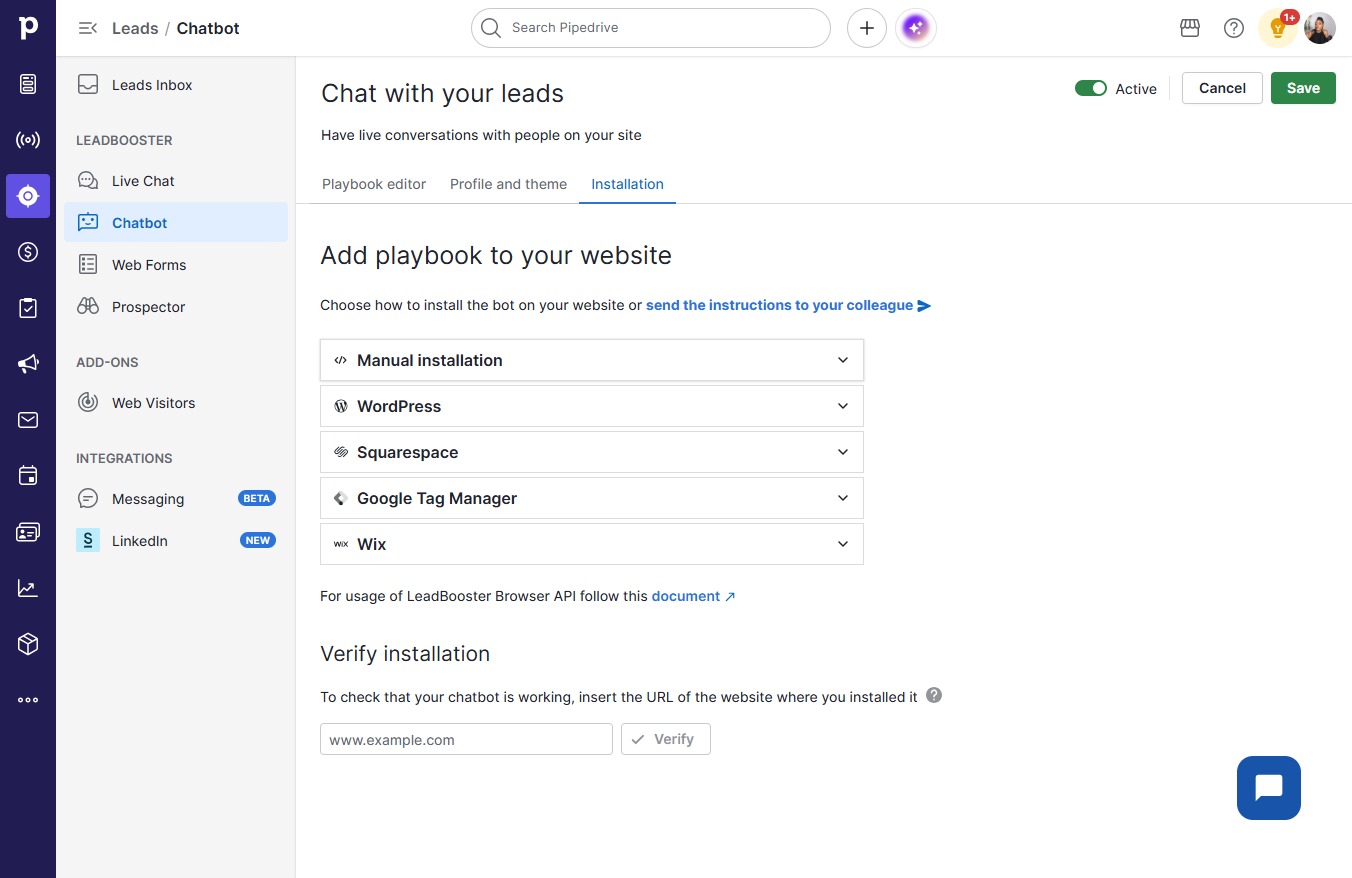Open the More ellipsis icon
Screen dimensions: 1352x878
[x=28, y=700]
